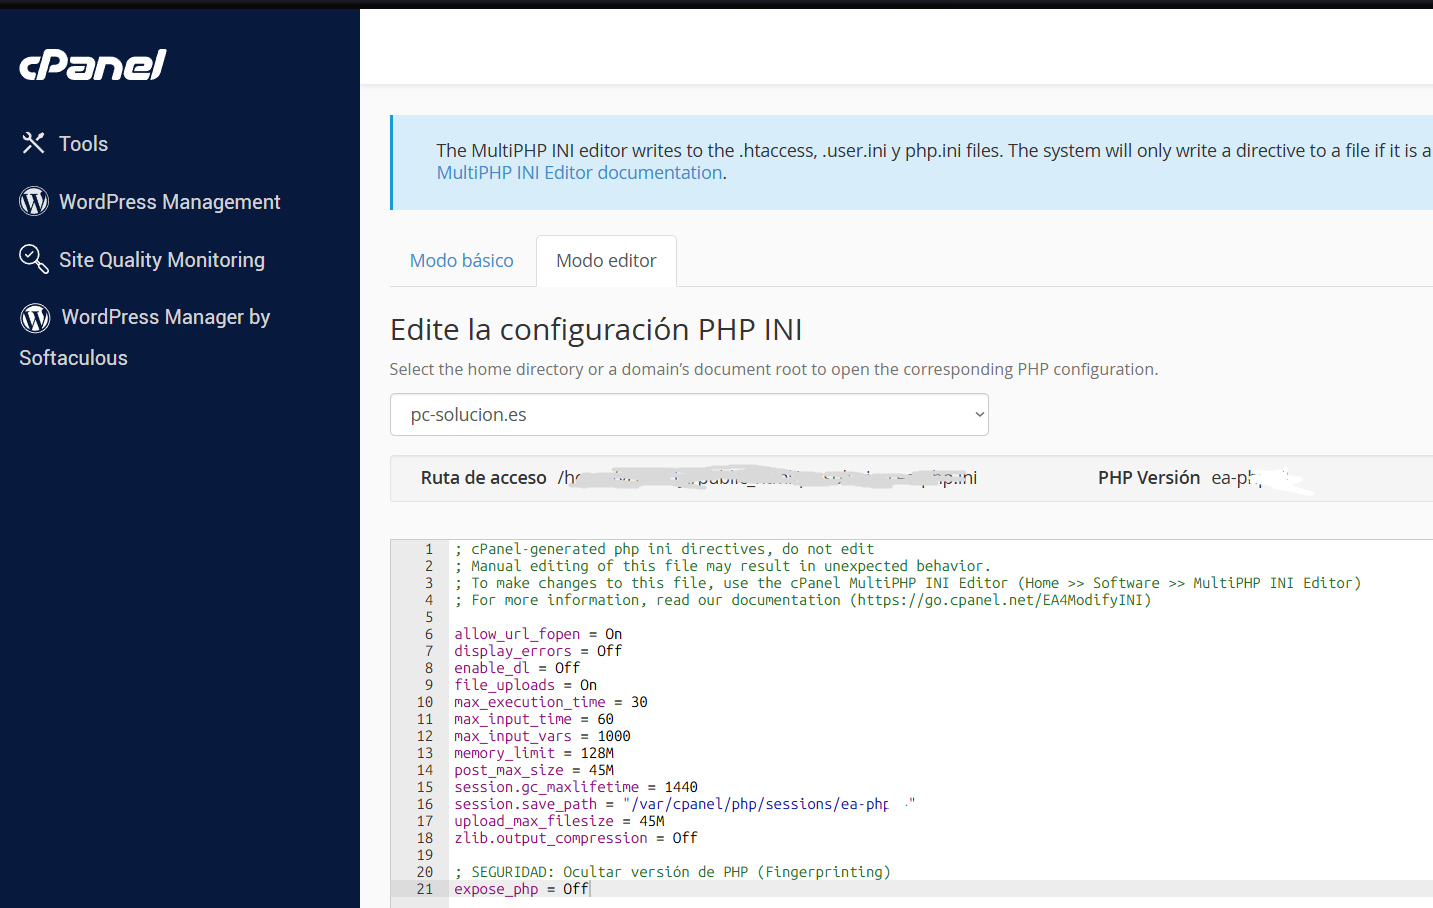Click the 'PHP Versión' label
The width and height of the screenshot is (1433, 908).
pyautogui.click(x=1149, y=478)
